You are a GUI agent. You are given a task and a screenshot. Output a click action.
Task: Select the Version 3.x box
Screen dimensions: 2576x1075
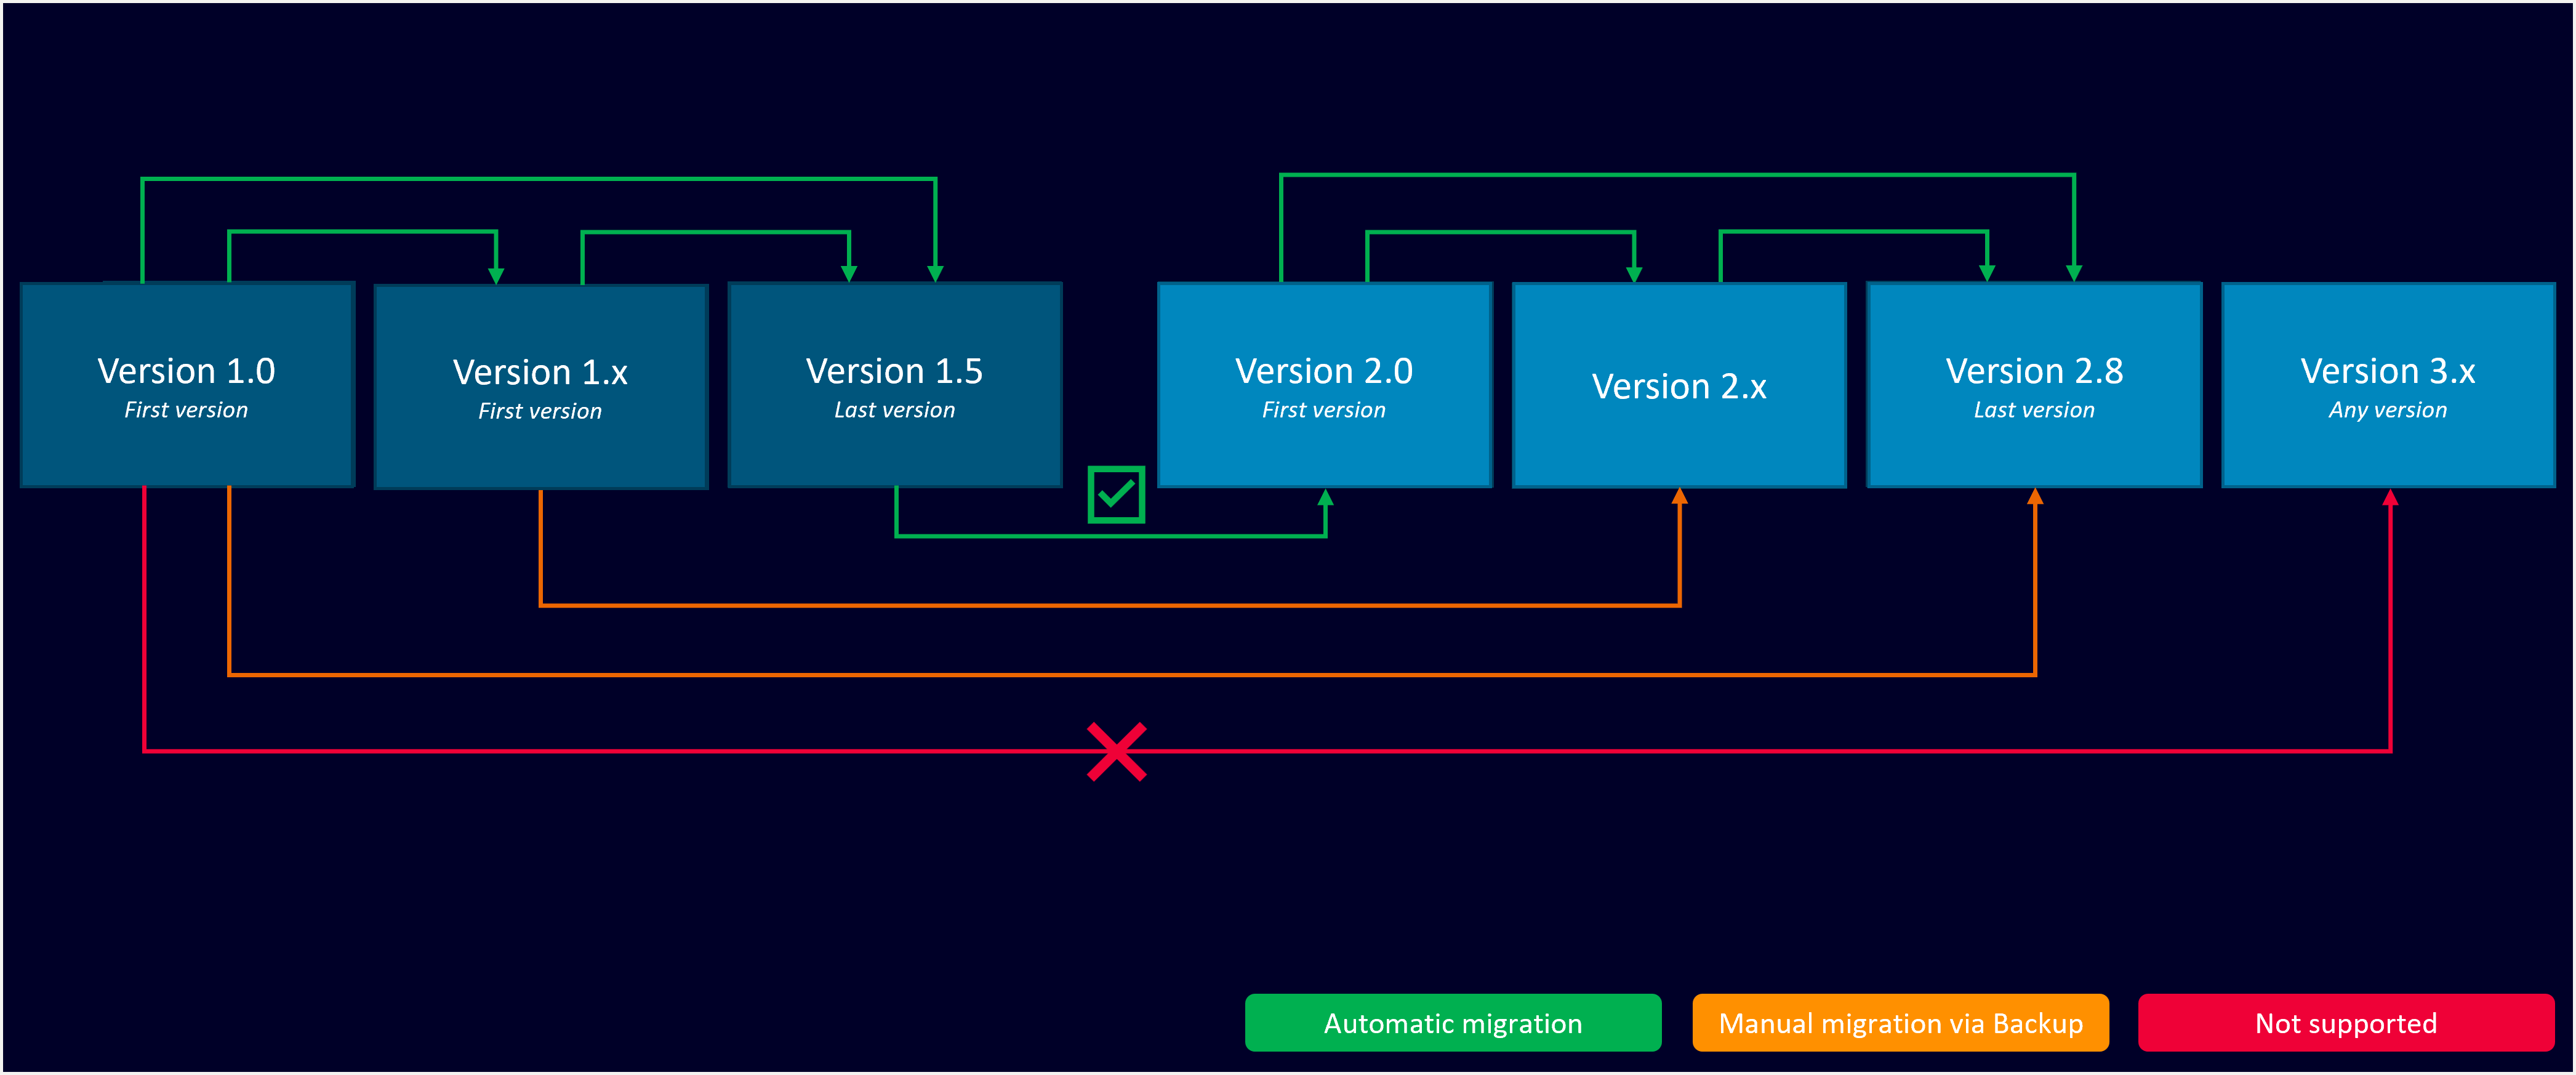[2388, 385]
